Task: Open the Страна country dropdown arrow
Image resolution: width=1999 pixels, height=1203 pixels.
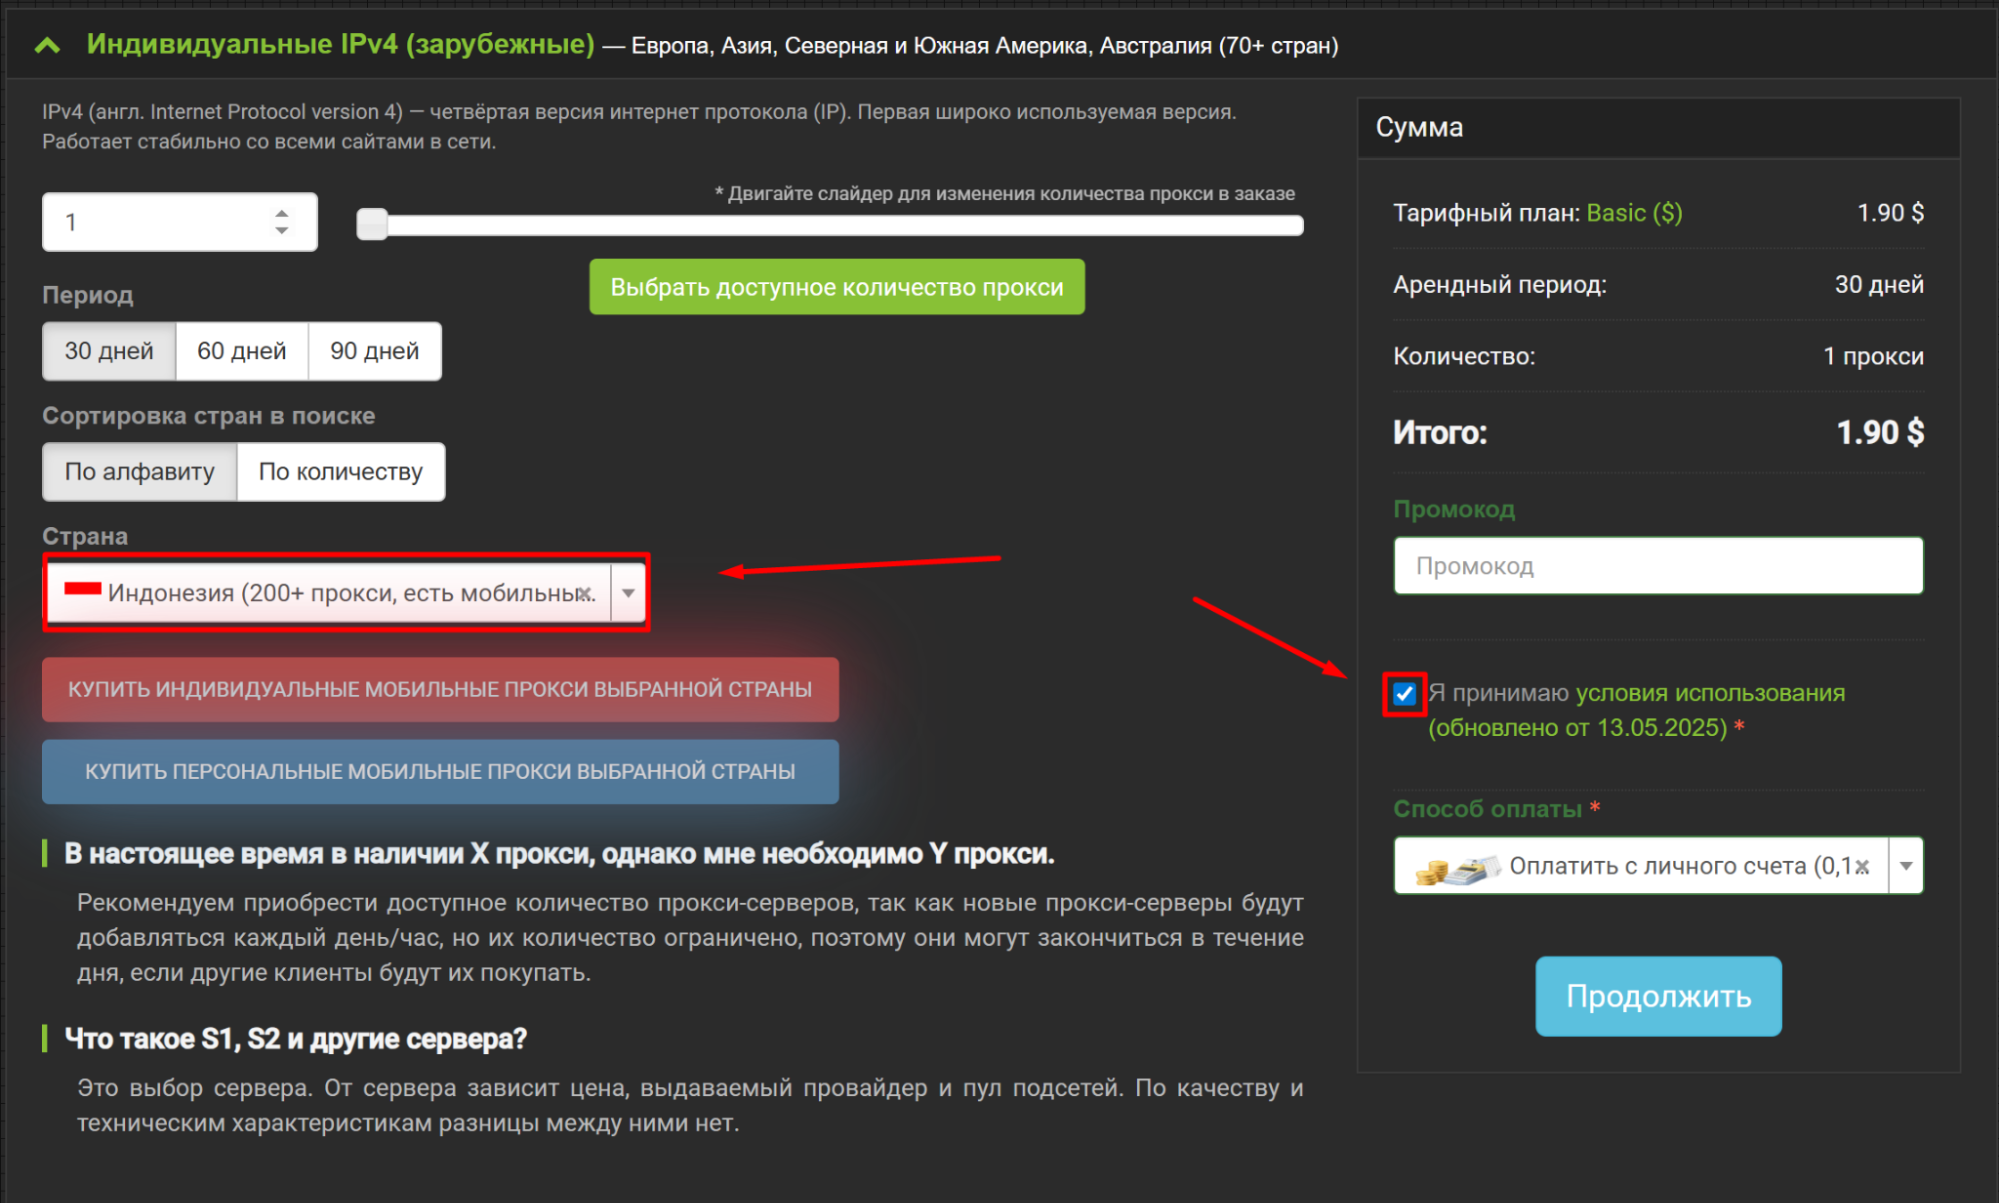Action: tap(628, 593)
